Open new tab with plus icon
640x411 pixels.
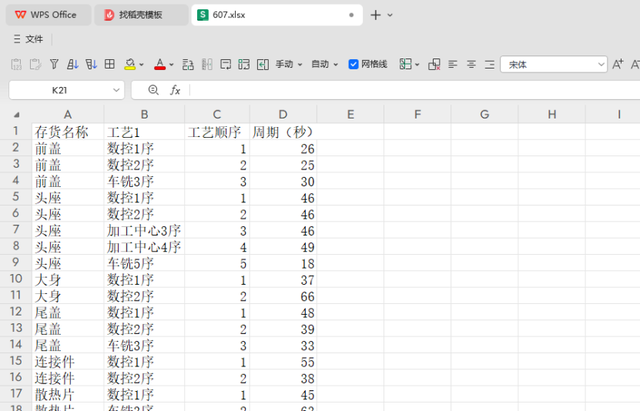click(x=376, y=15)
